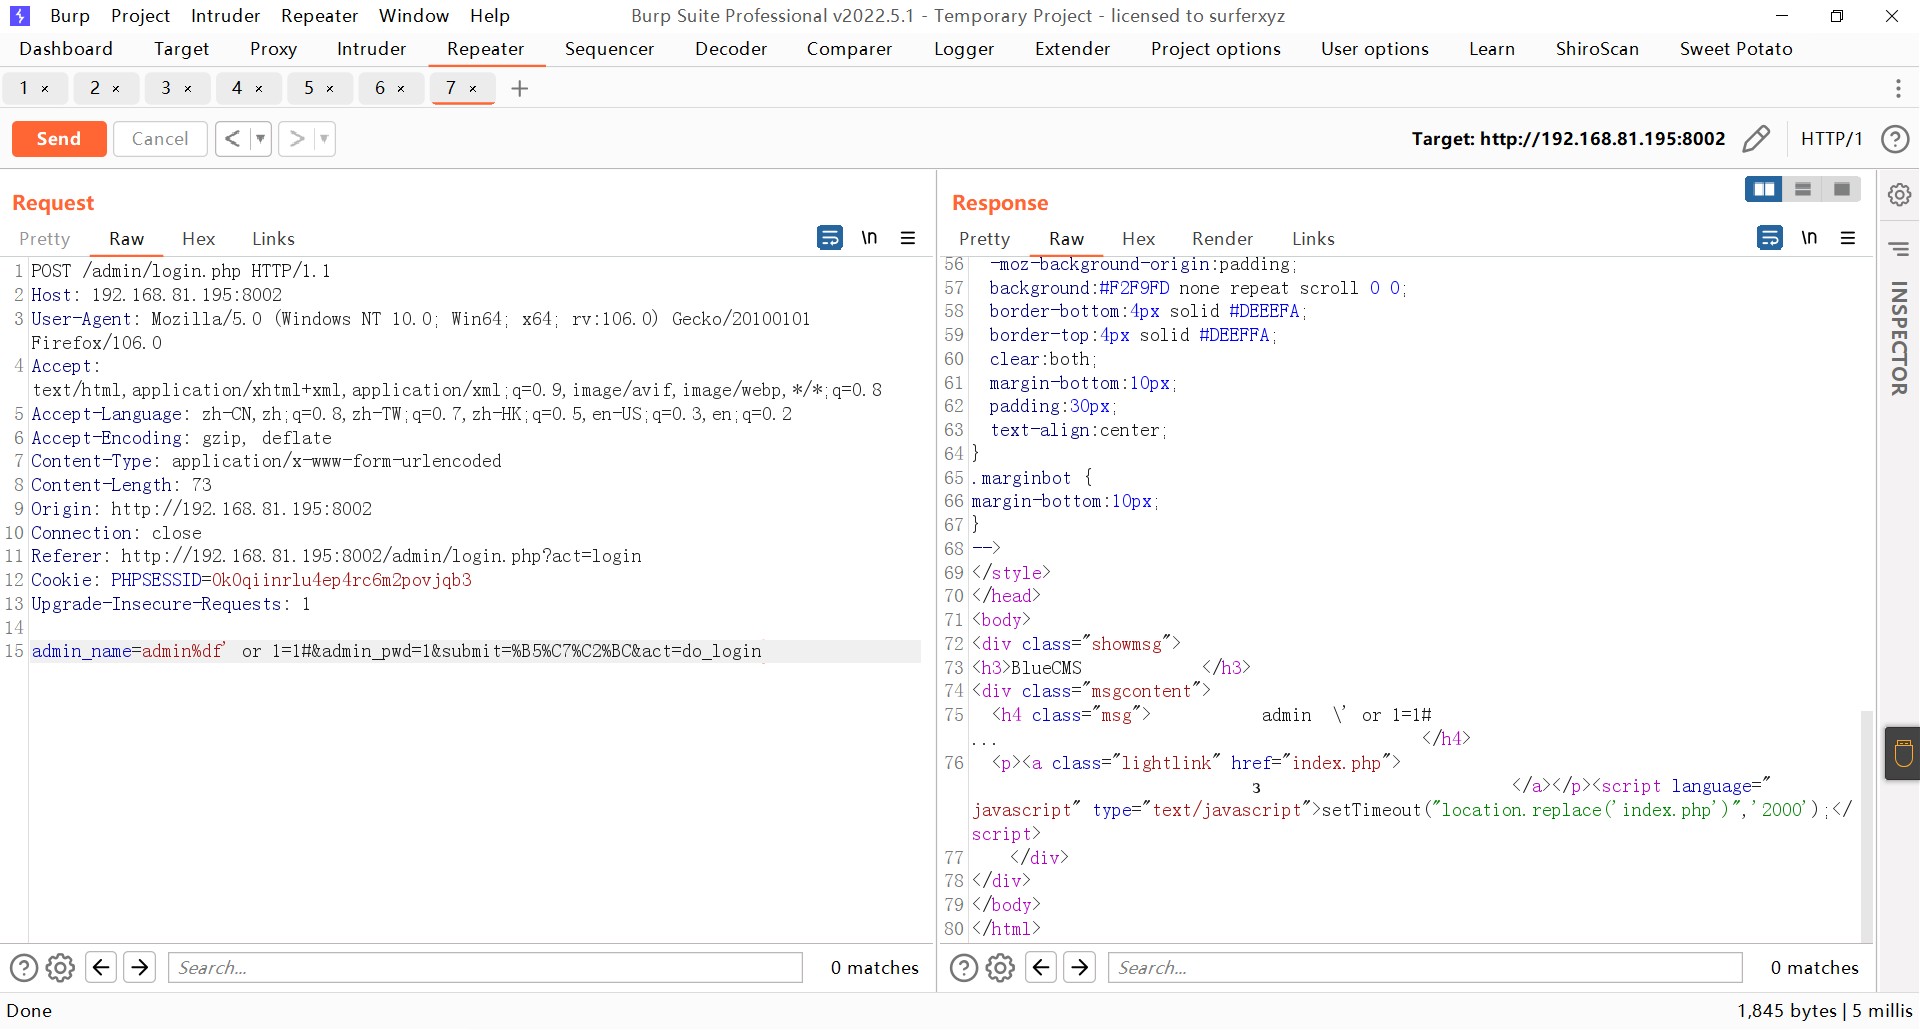The width and height of the screenshot is (1920, 1030).
Task: Open the ShiroScan extension tab
Action: 1597,49
